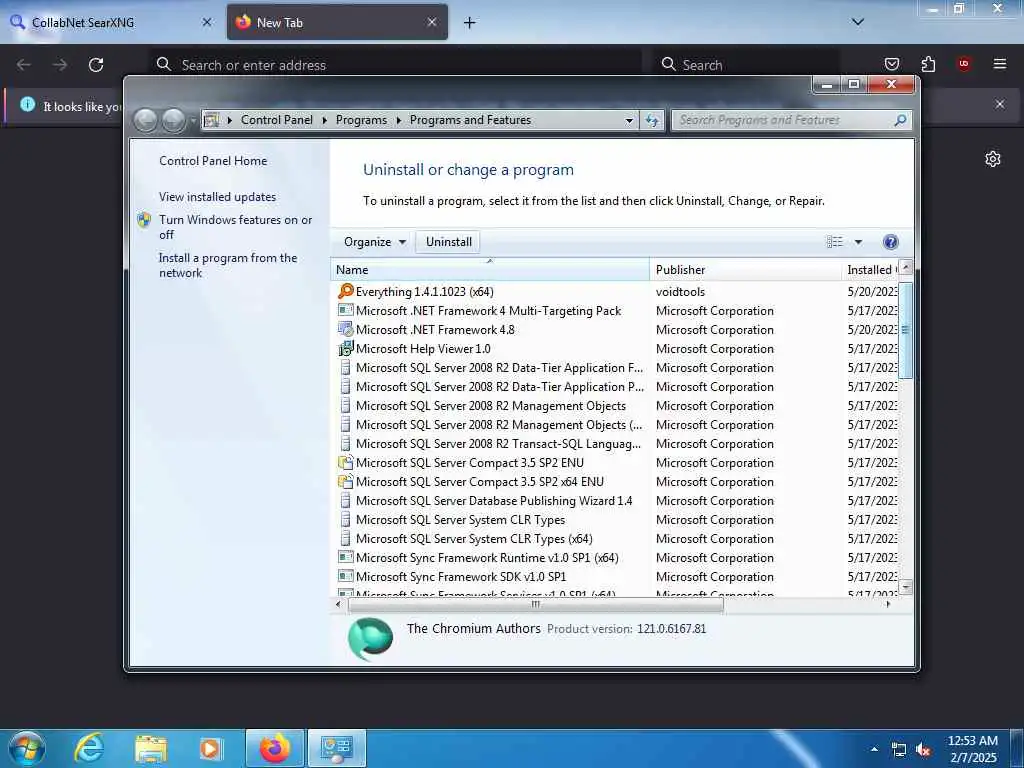Sort the list by Name column header

pos(490,270)
